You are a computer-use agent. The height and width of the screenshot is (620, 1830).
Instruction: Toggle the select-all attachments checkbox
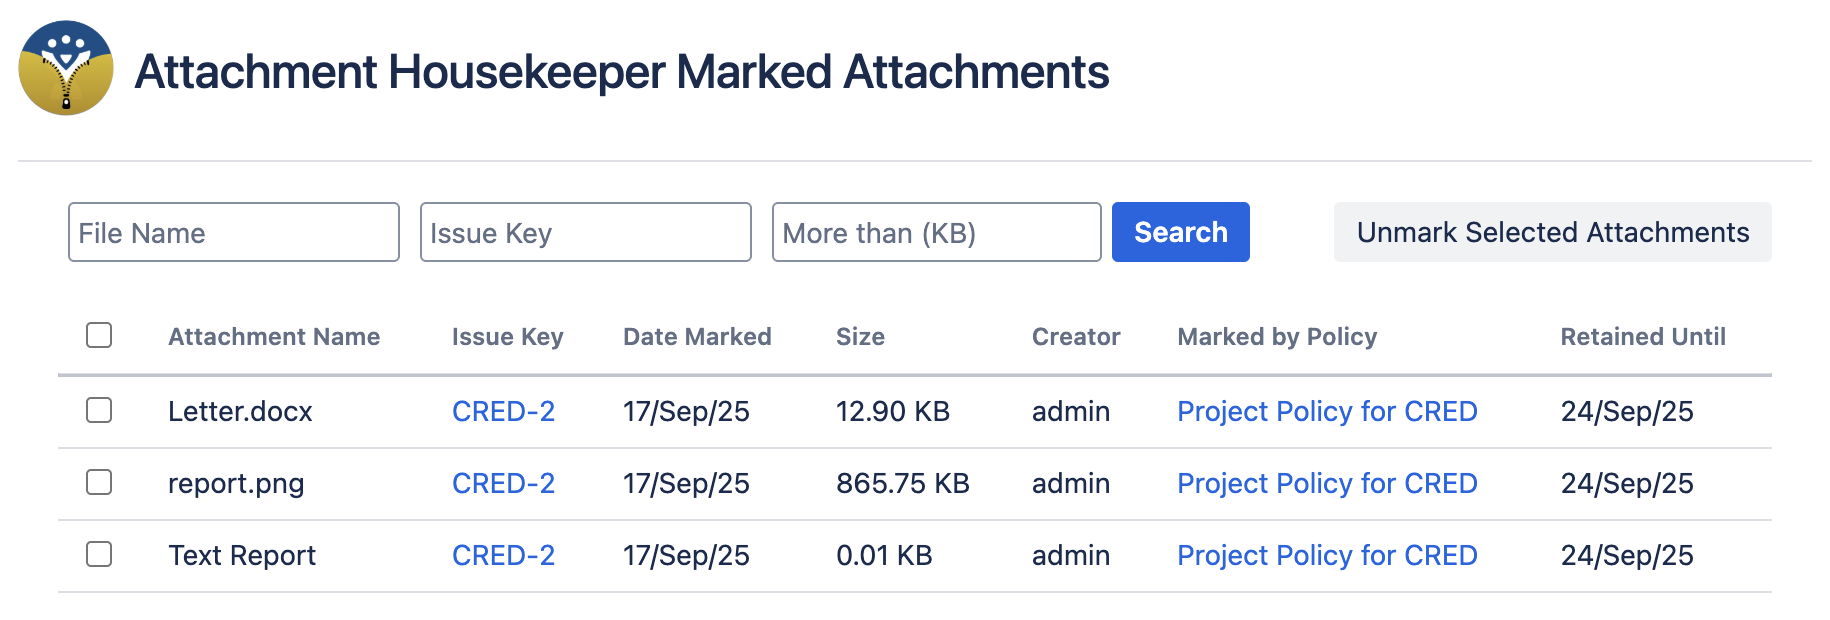[x=99, y=335]
